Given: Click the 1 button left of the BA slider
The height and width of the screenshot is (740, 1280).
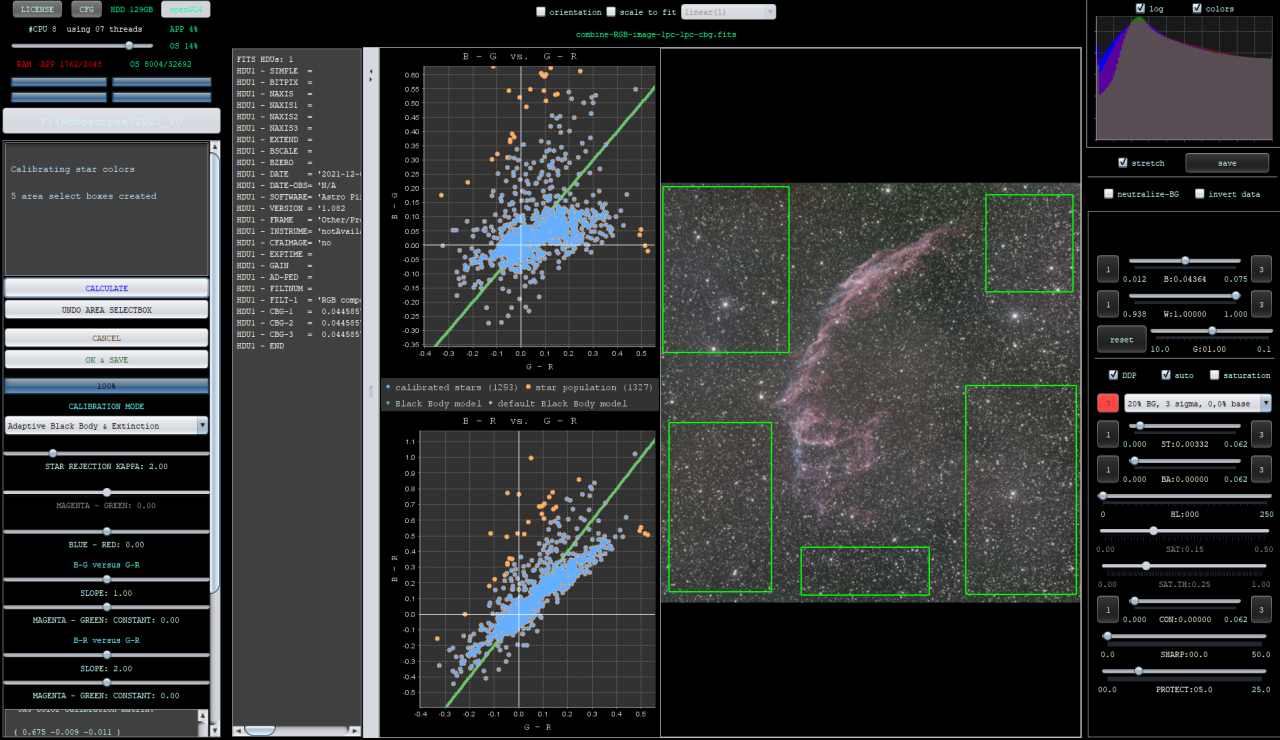Looking at the screenshot, I should (1108, 468).
